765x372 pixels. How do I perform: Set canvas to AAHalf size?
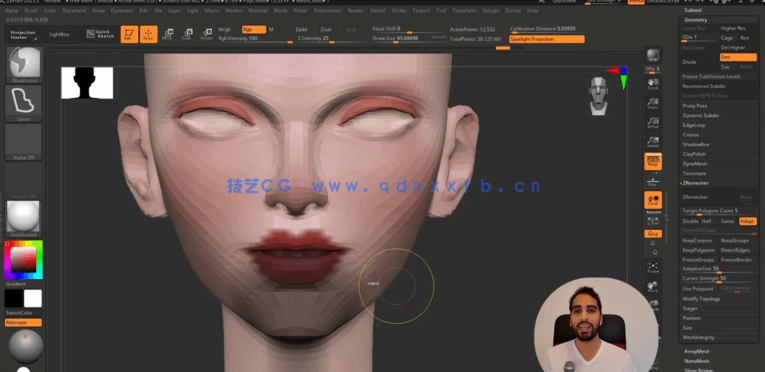(x=653, y=142)
